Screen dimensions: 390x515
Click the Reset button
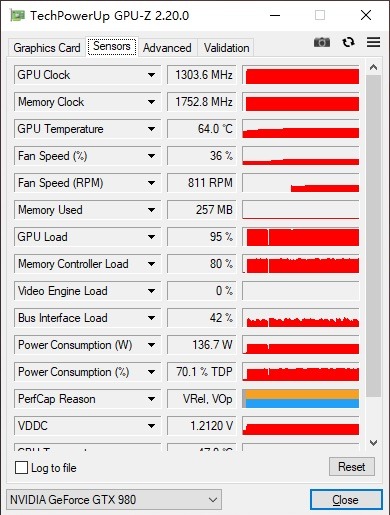[x=352, y=467]
